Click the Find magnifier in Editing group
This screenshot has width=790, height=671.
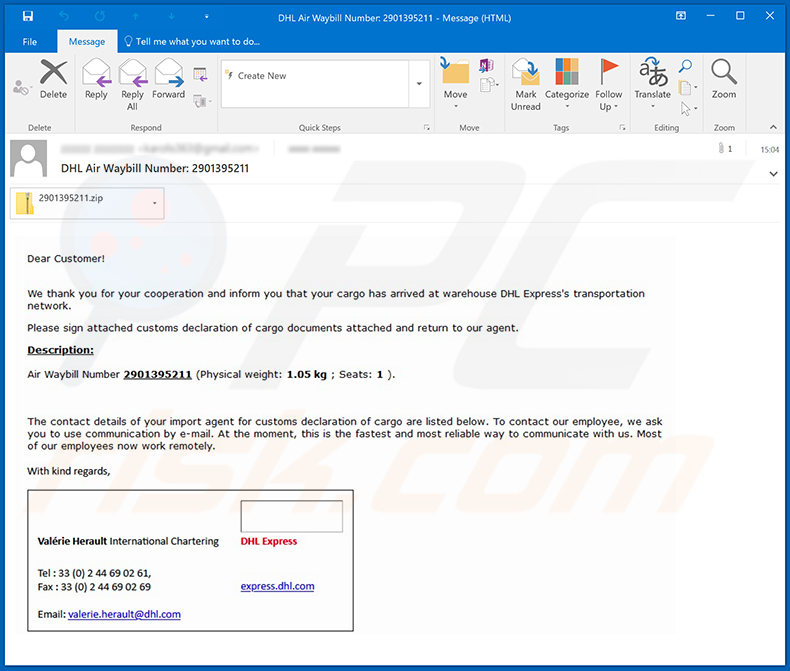pos(686,65)
